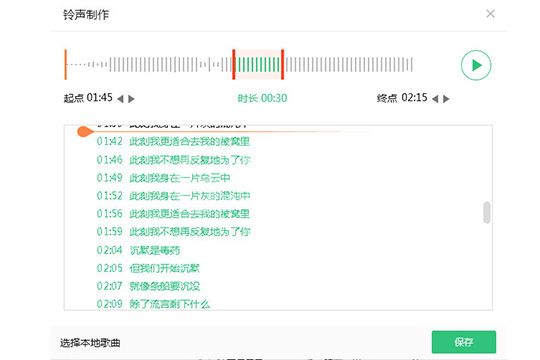The height and width of the screenshot is (360, 540).
Task: Close the ringtone maker dialog
Action: (490, 14)
